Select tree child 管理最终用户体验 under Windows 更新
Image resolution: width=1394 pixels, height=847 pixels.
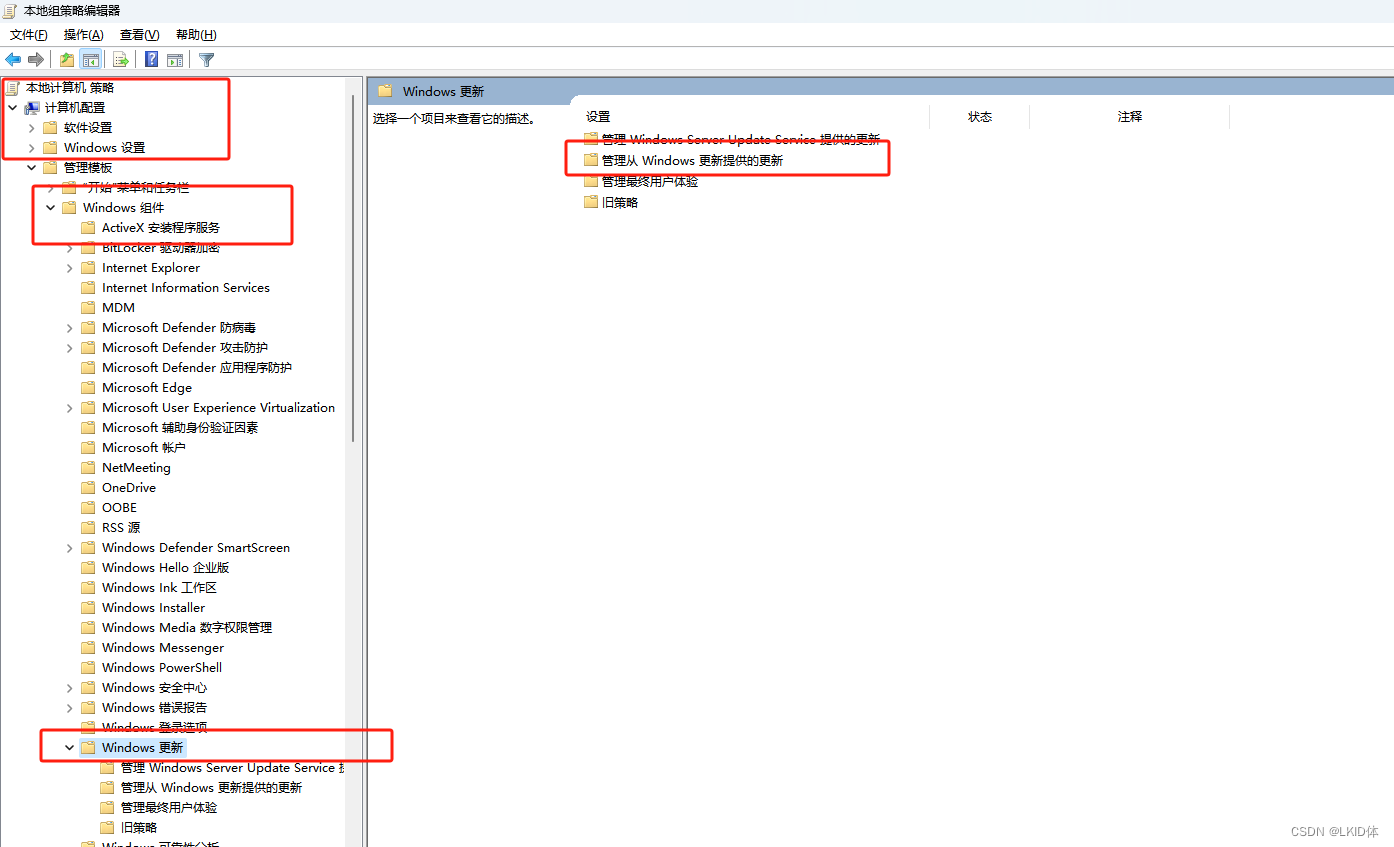click(x=169, y=808)
